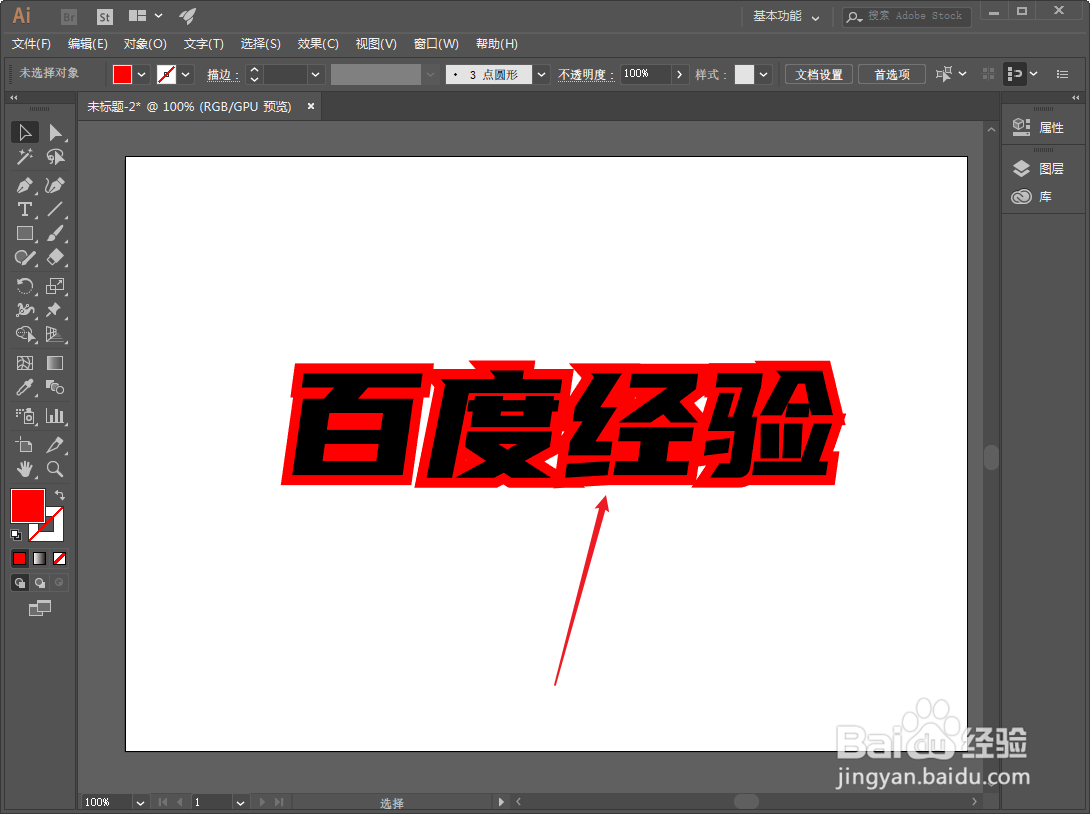Open the 属性 properties panel
The width and height of the screenshot is (1090, 814).
click(x=1039, y=127)
